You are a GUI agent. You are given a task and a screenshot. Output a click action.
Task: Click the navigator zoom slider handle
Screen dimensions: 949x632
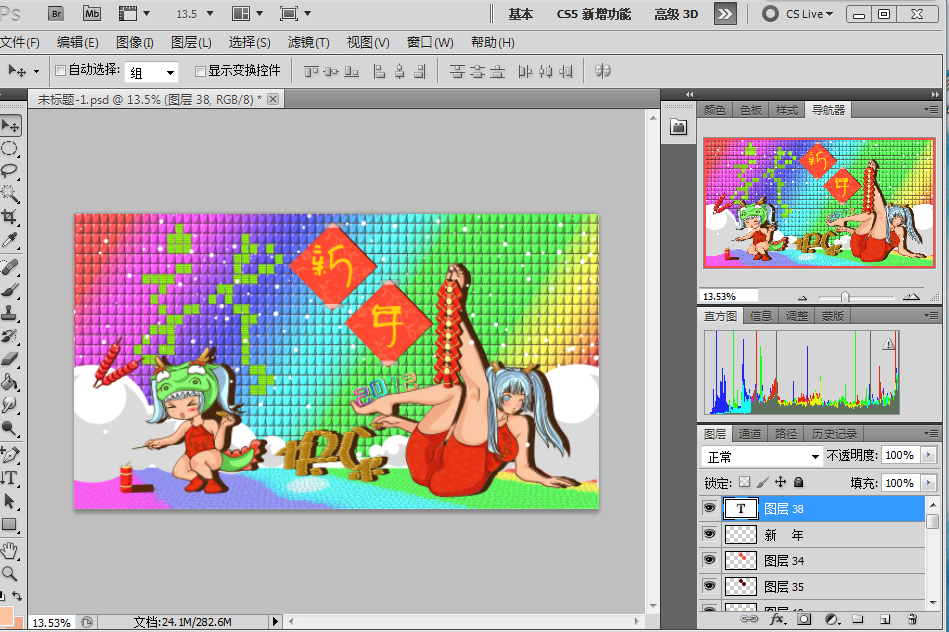[x=845, y=297]
